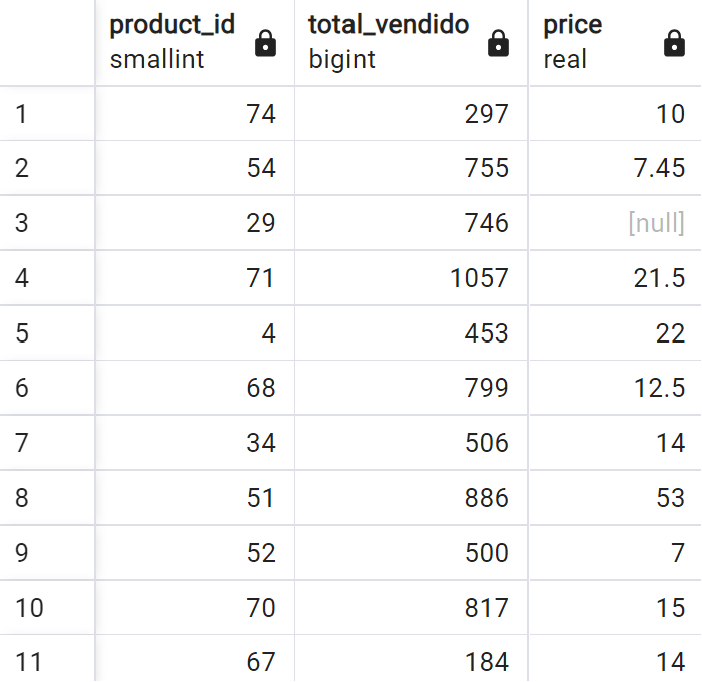Click product_id cell containing 74
This screenshot has height=682, width=702.
pos(195,114)
